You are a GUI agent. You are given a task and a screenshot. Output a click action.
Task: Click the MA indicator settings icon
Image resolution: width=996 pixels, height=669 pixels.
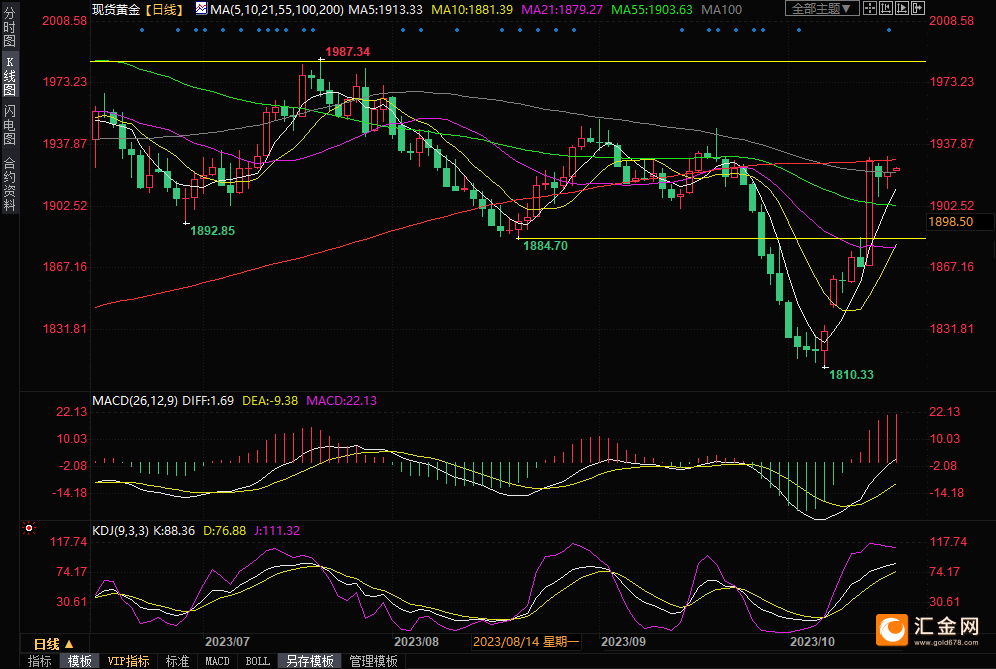[201, 9]
